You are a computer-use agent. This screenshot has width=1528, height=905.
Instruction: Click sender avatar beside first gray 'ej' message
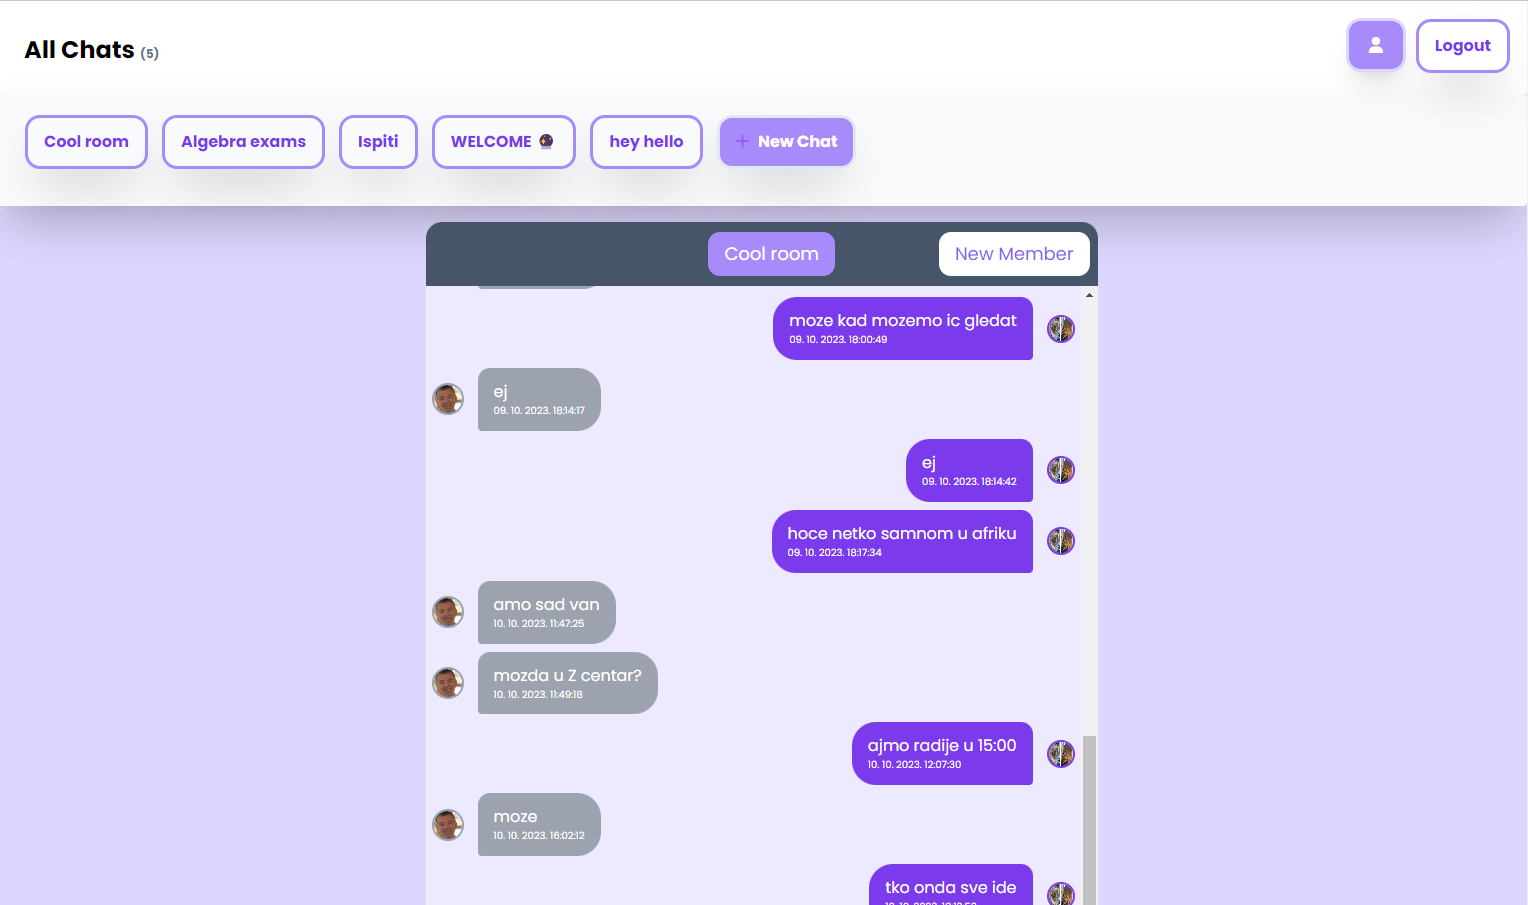coord(448,399)
